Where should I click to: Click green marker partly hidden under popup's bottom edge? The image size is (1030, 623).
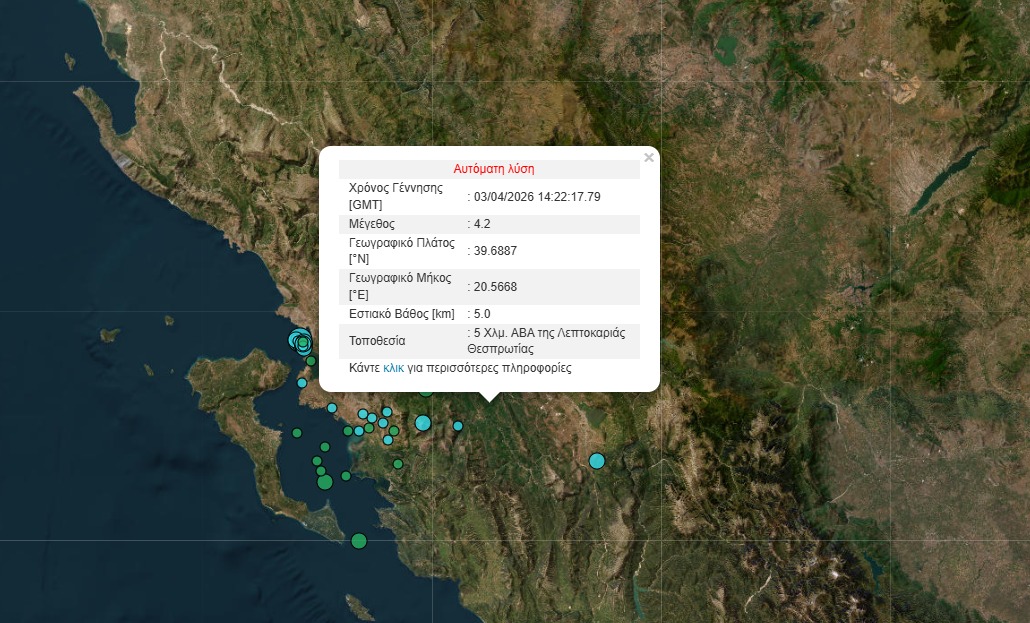pyautogui.click(x=426, y=390)
